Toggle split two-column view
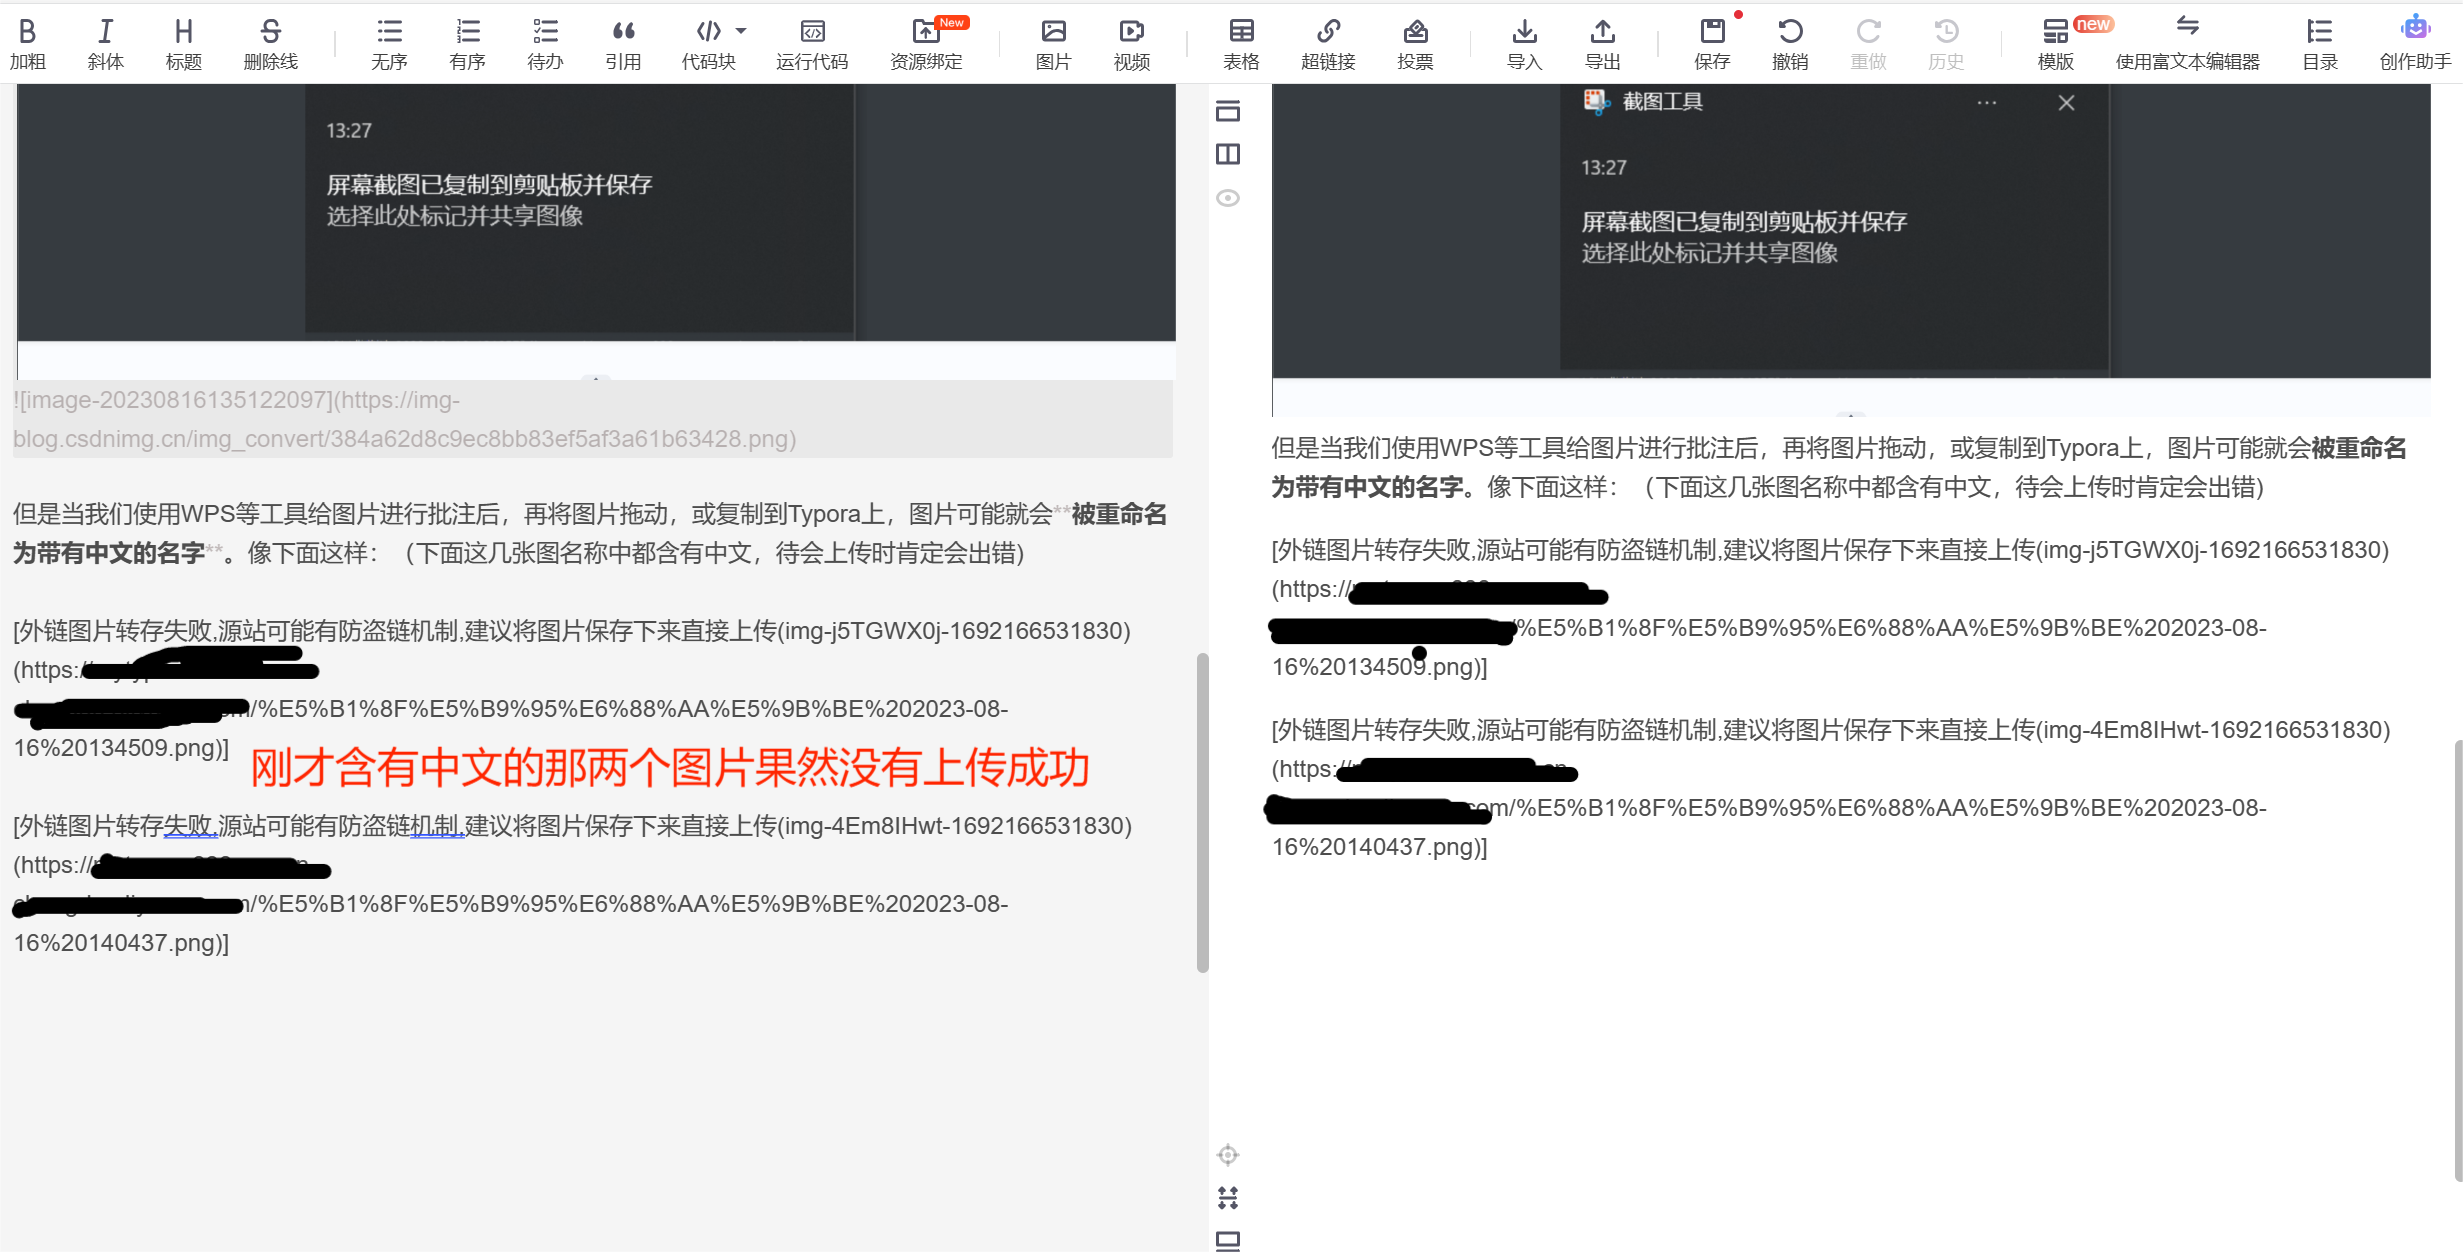Viewport: 2463px width, 1252px height. [x=1228, y=154]
